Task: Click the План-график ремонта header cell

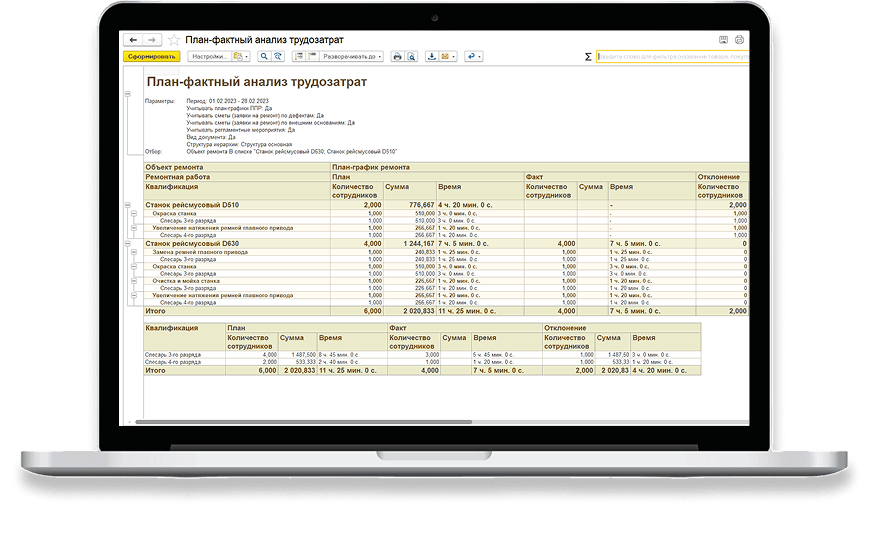Action: (x=540, y=167)
